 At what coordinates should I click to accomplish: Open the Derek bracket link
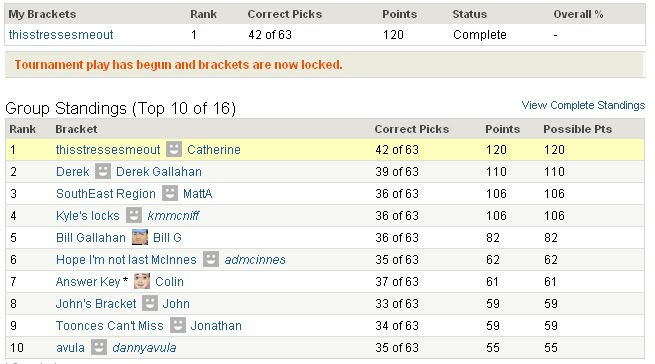point(73,172)
